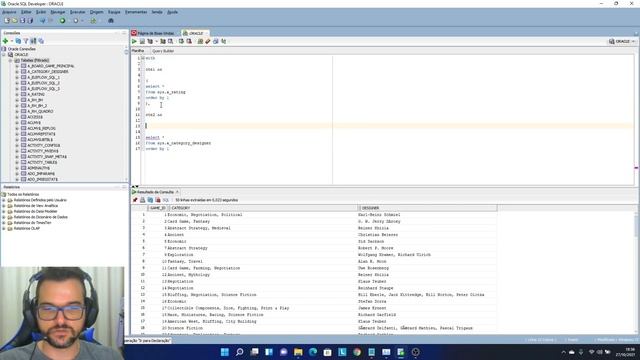Screen dimensions: 640x360
Task: Expand the A_RATING table node
Action: (17, 94)
